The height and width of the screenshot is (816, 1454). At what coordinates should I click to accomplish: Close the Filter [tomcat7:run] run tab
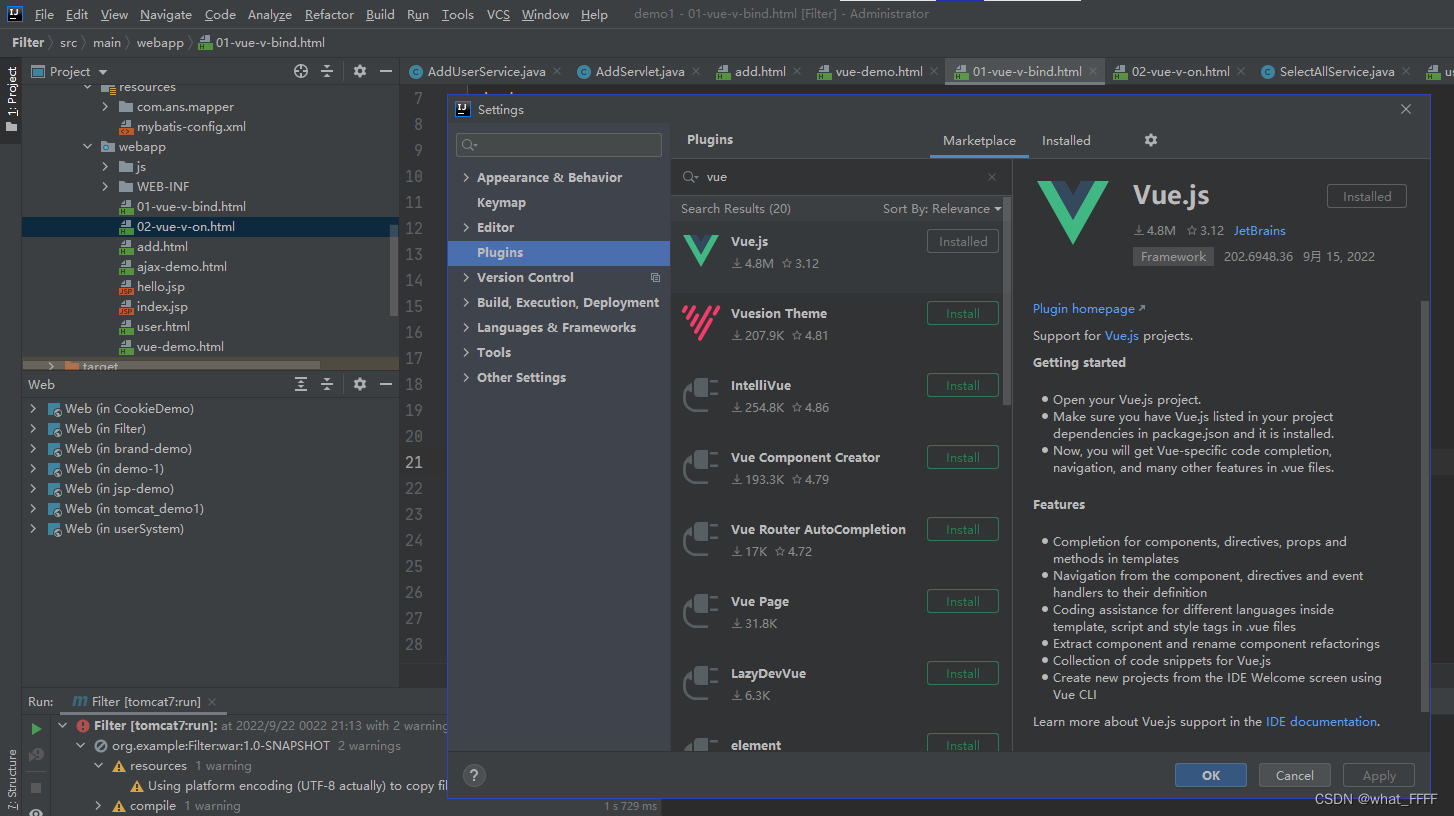[212, 702]
